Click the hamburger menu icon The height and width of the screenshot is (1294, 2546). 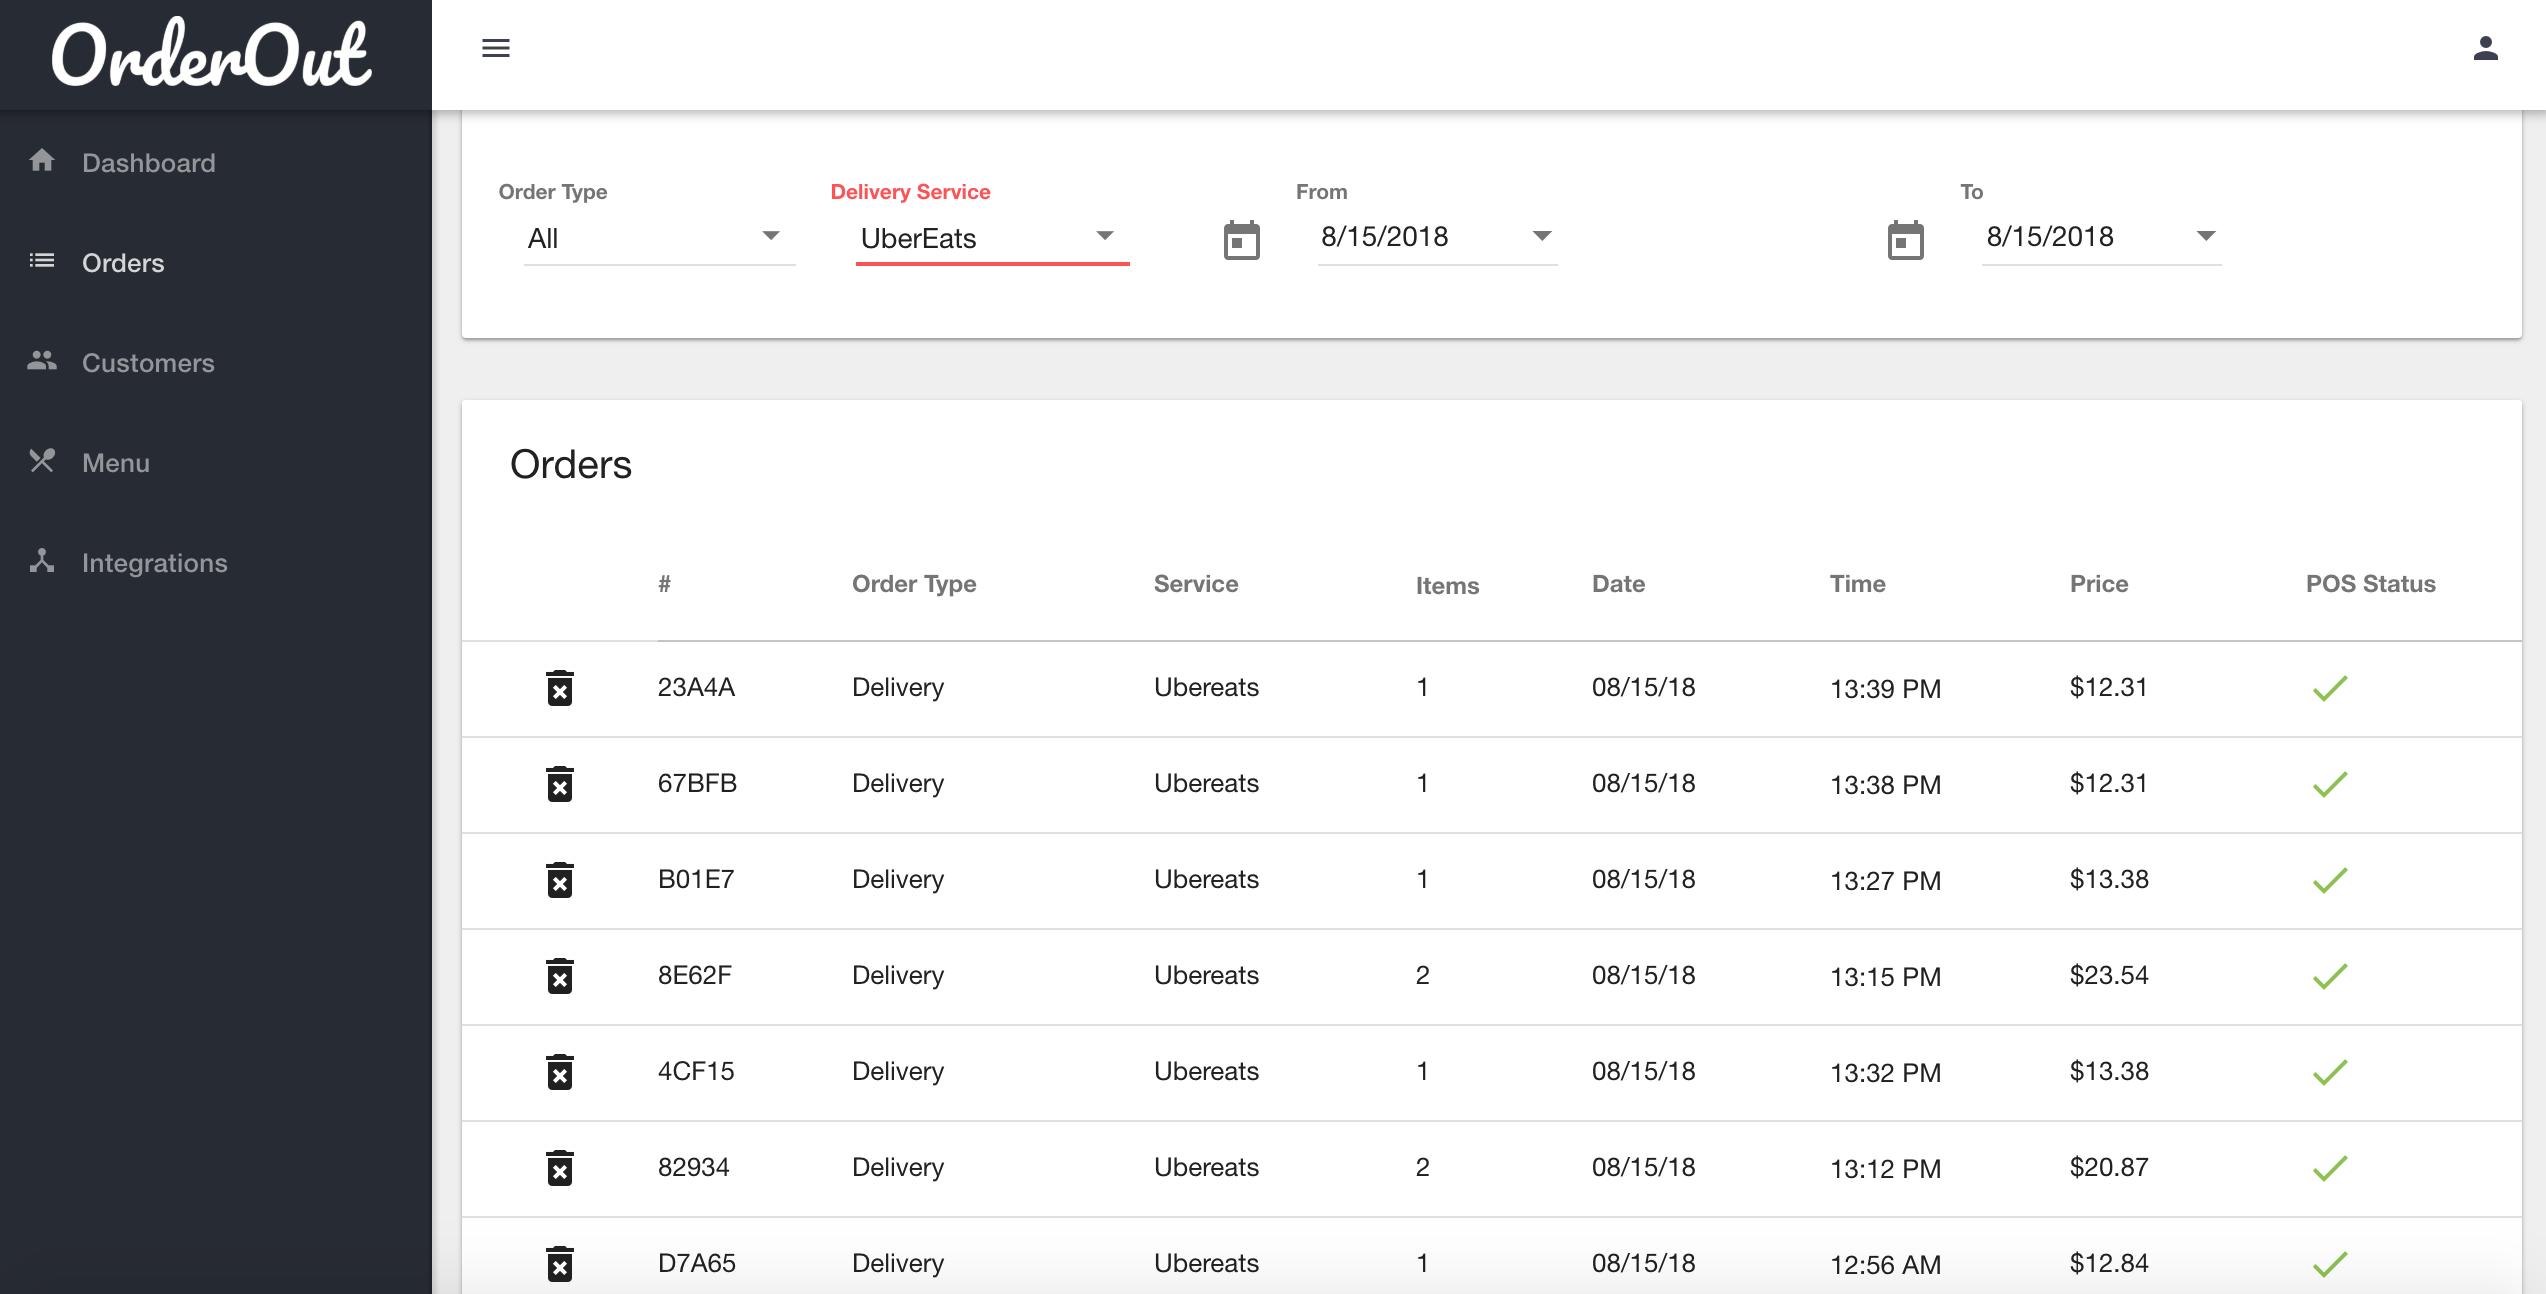pos(496,48)
